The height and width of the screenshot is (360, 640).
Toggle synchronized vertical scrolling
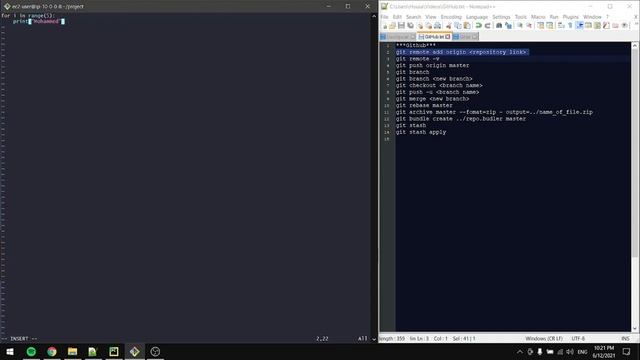tap(540, 26)
